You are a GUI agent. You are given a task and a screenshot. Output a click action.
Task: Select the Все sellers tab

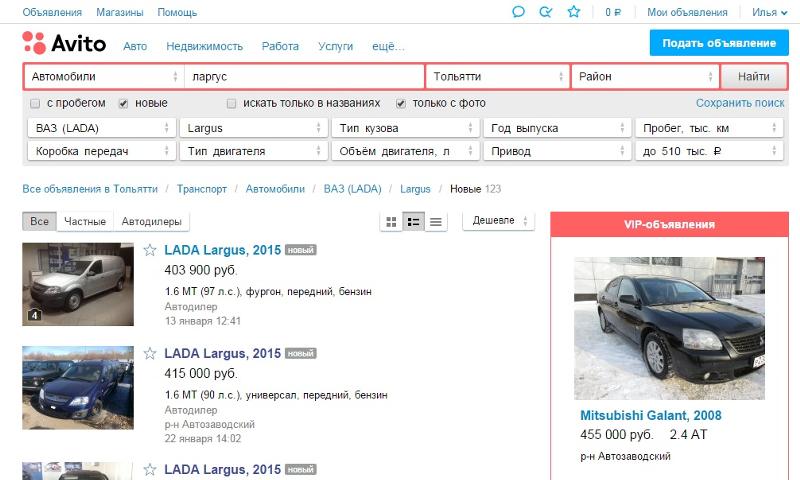click(39, 221)
